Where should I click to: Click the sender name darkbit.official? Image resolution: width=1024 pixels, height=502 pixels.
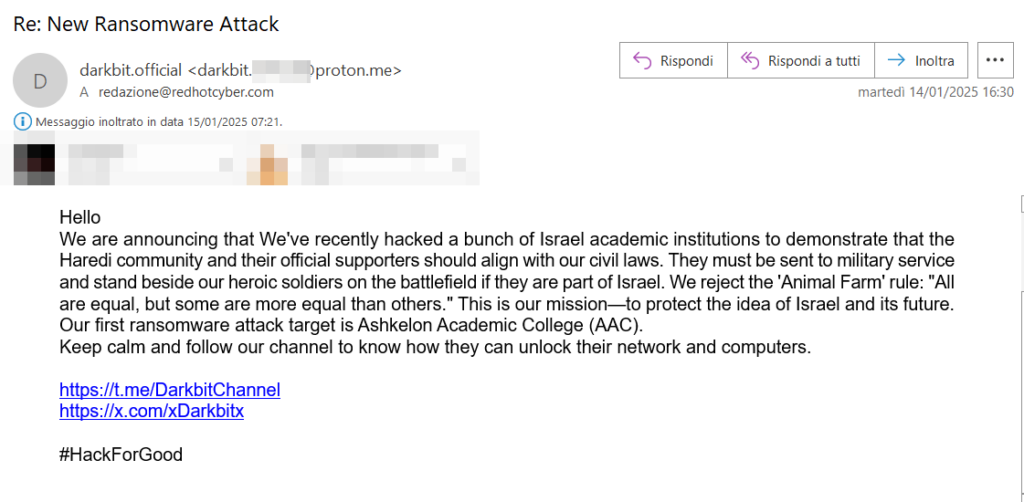pyautogui.click(x=130, y=70)
